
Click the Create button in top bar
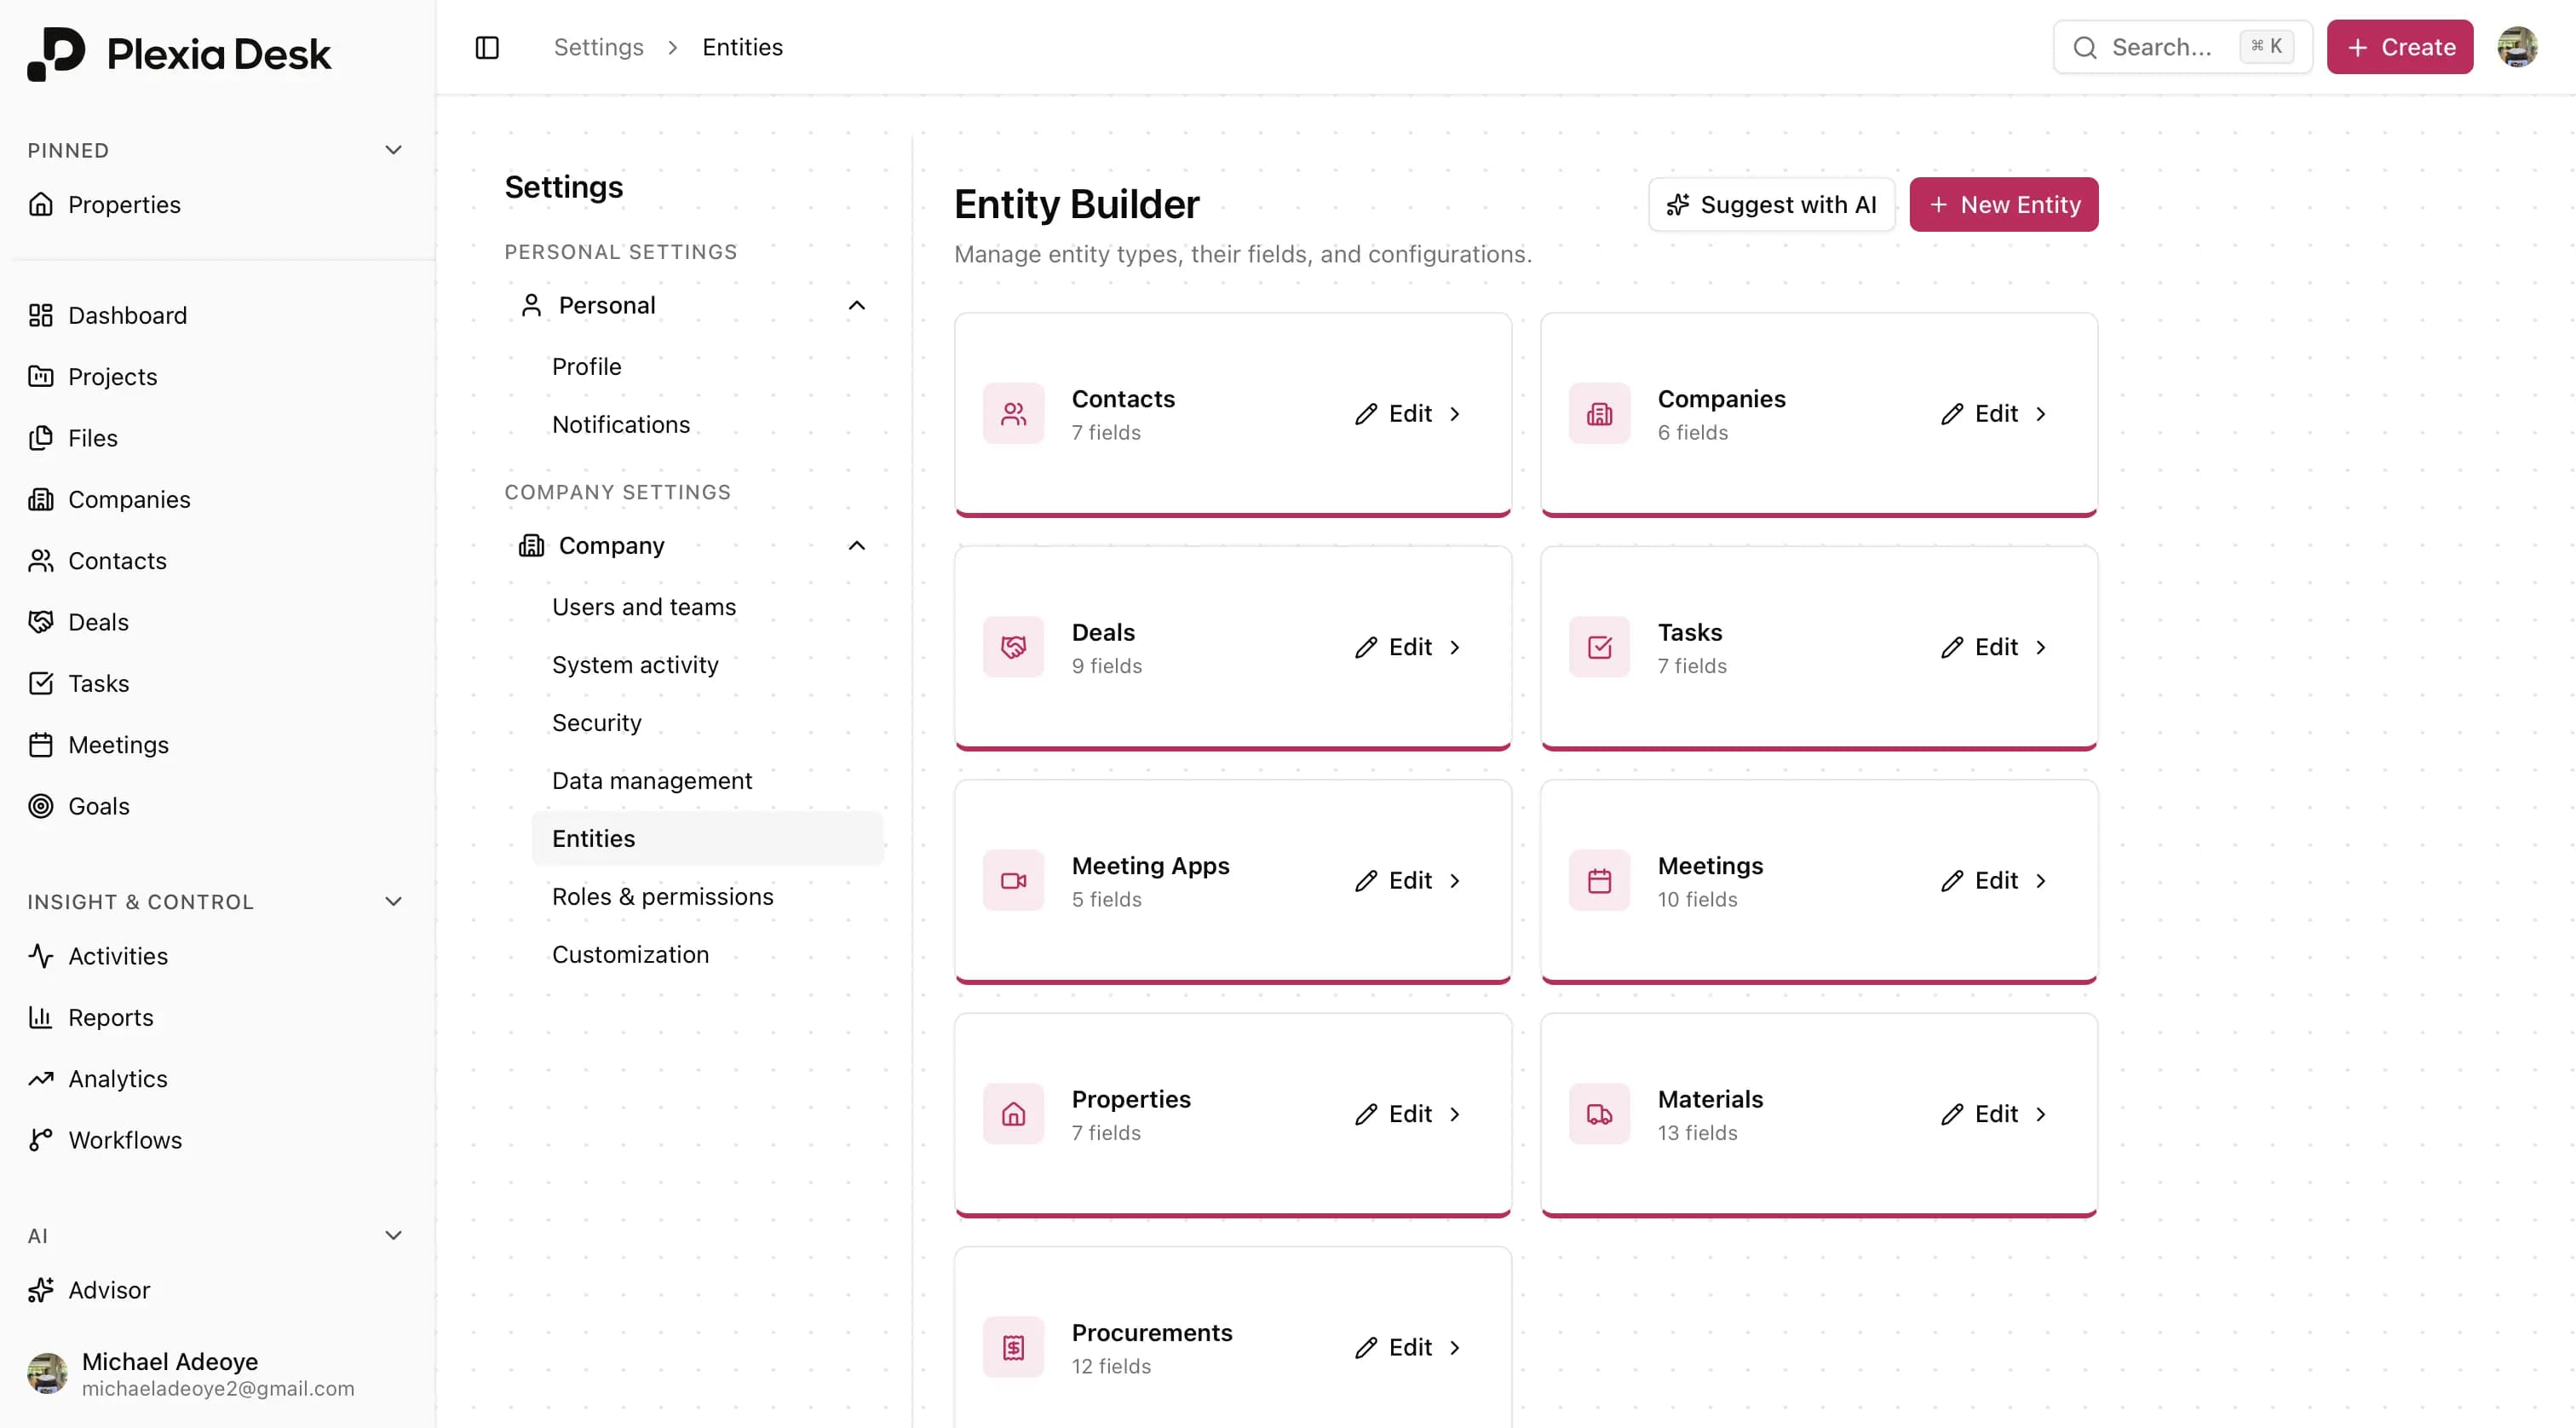2399,47
